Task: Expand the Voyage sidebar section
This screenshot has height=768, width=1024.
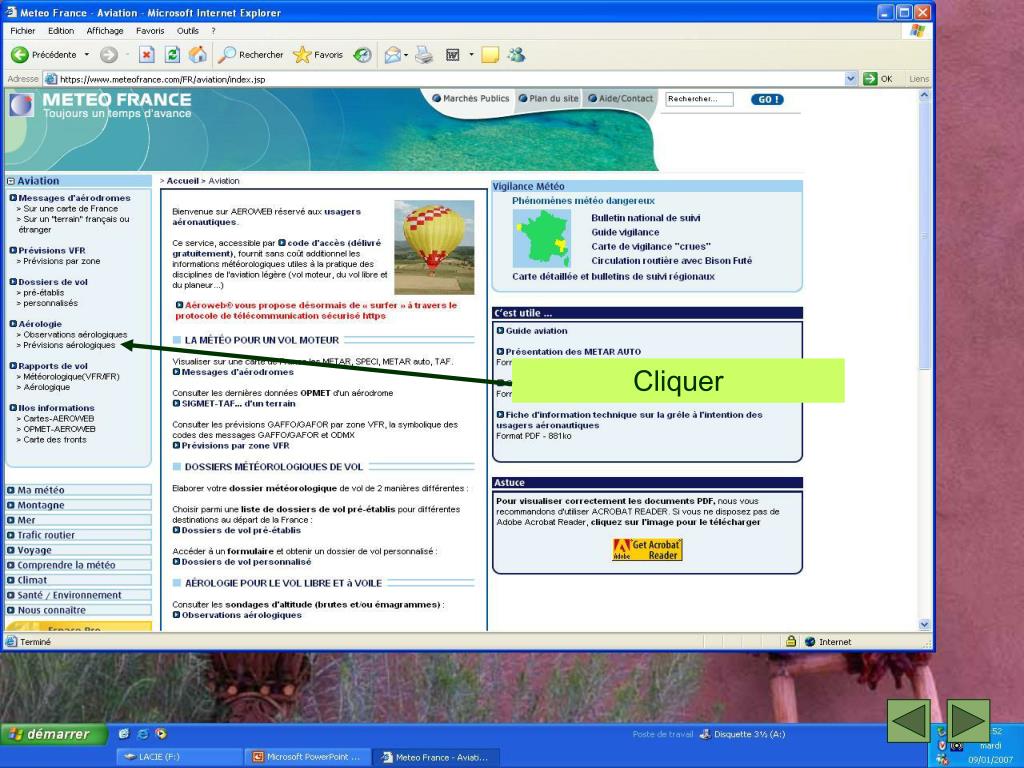Action: point(78,550)
